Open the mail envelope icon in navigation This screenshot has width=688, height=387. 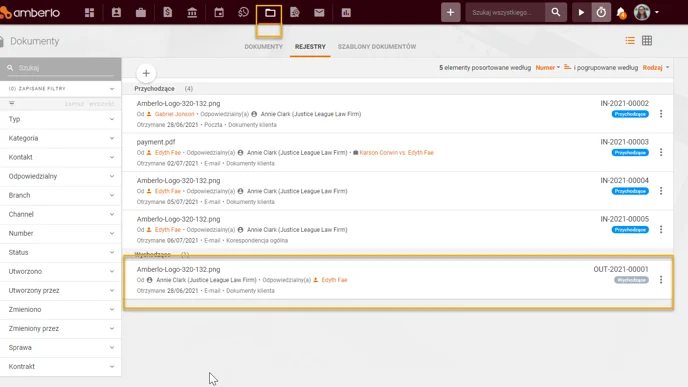point(319,12)
